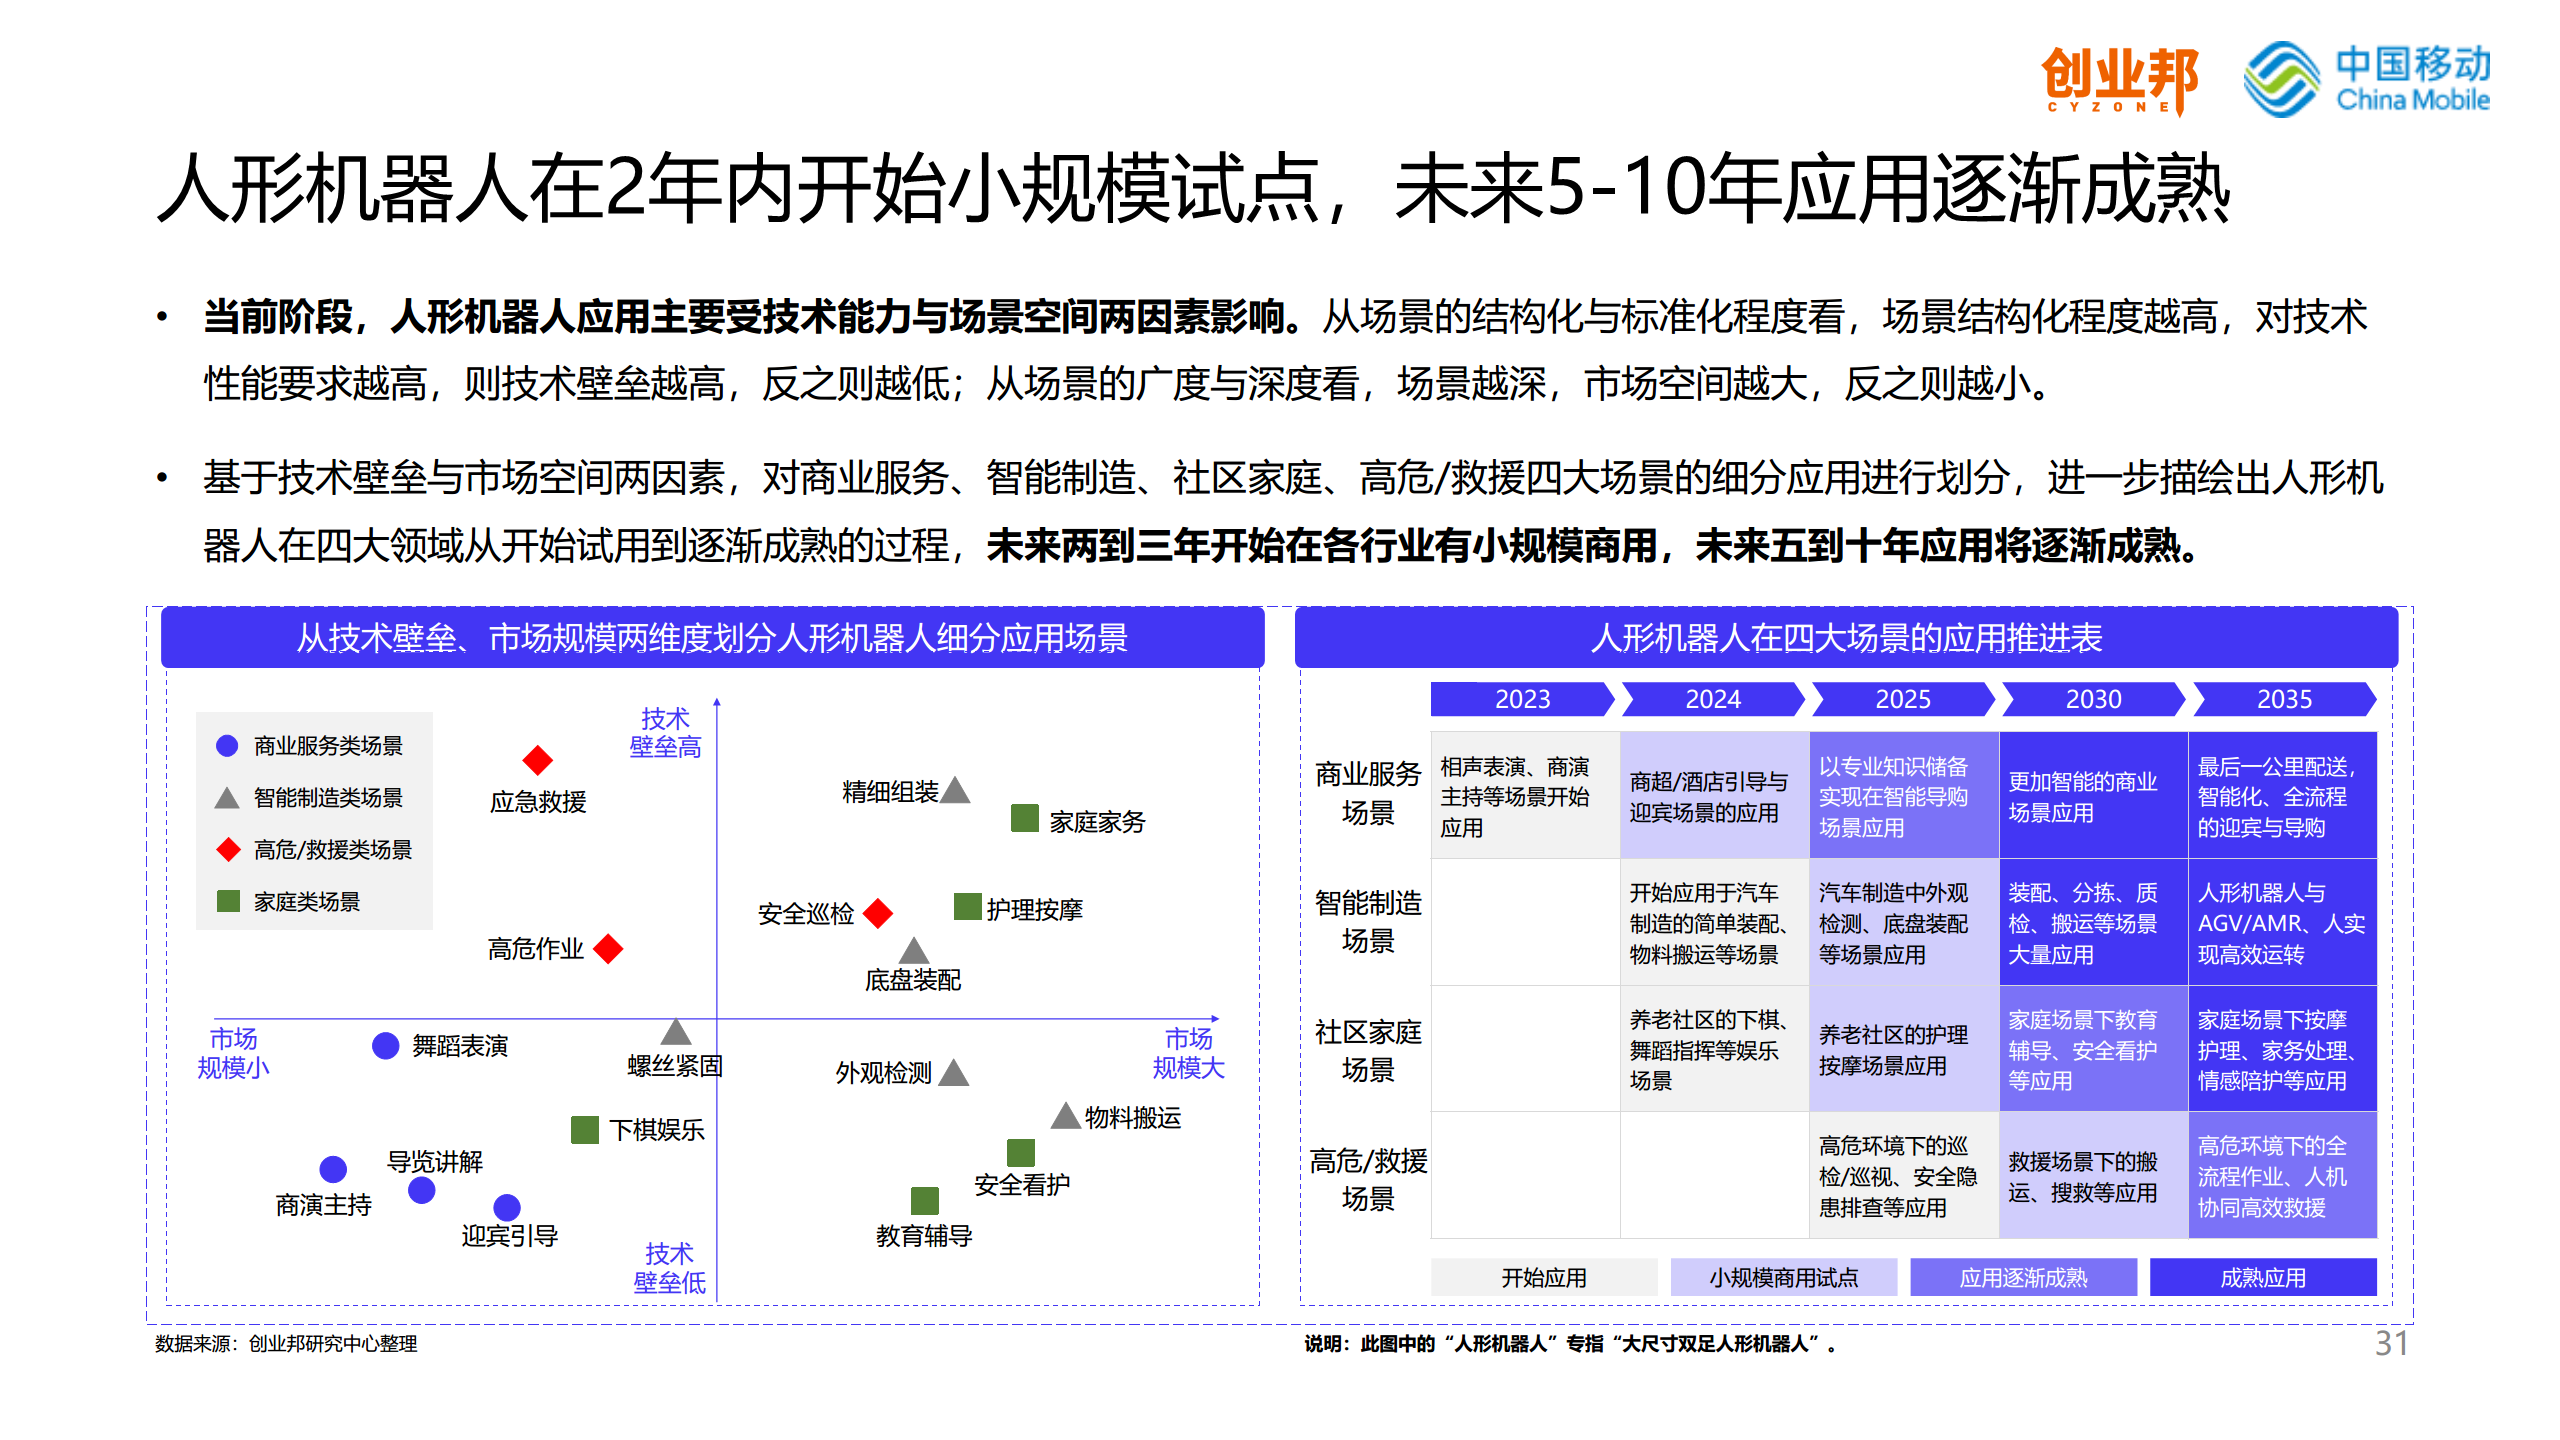The height and width of the screenshot is (1440, 2560).
Task: Click cell 最后一公里配送, 智能化、全流程的迎宾与导购
Action: pyautogui.click(x=2283, y=796)
